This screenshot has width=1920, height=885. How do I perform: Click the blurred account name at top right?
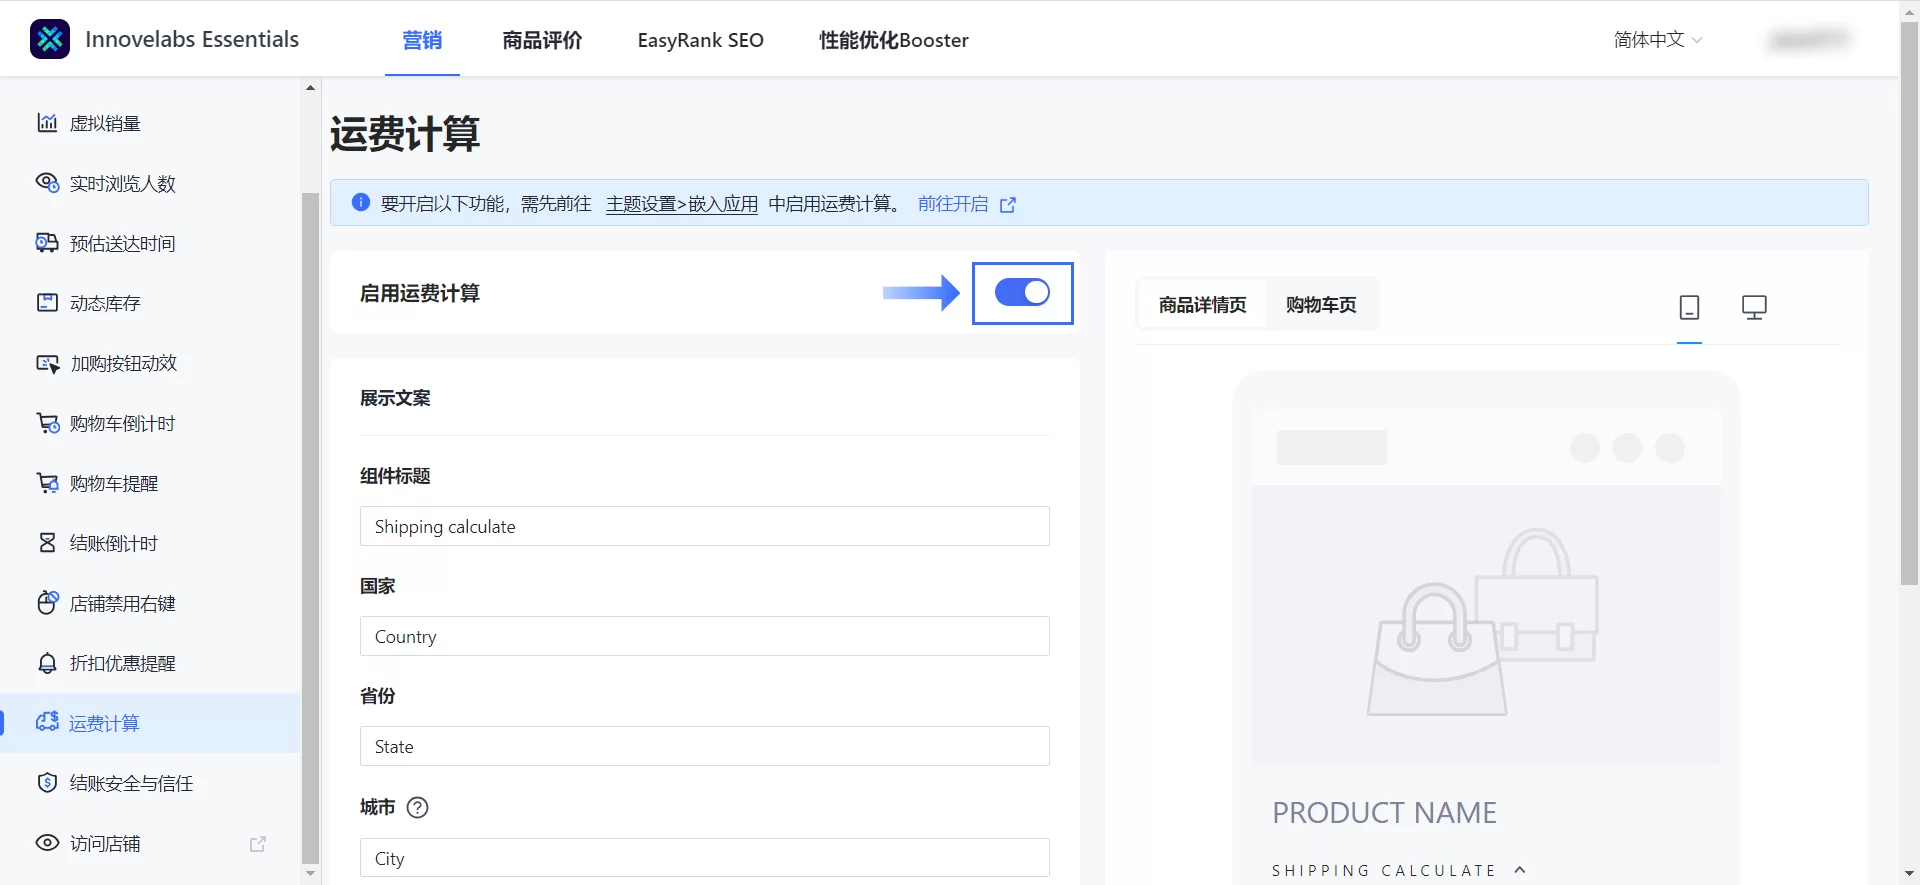click(x=1808, y=40)
